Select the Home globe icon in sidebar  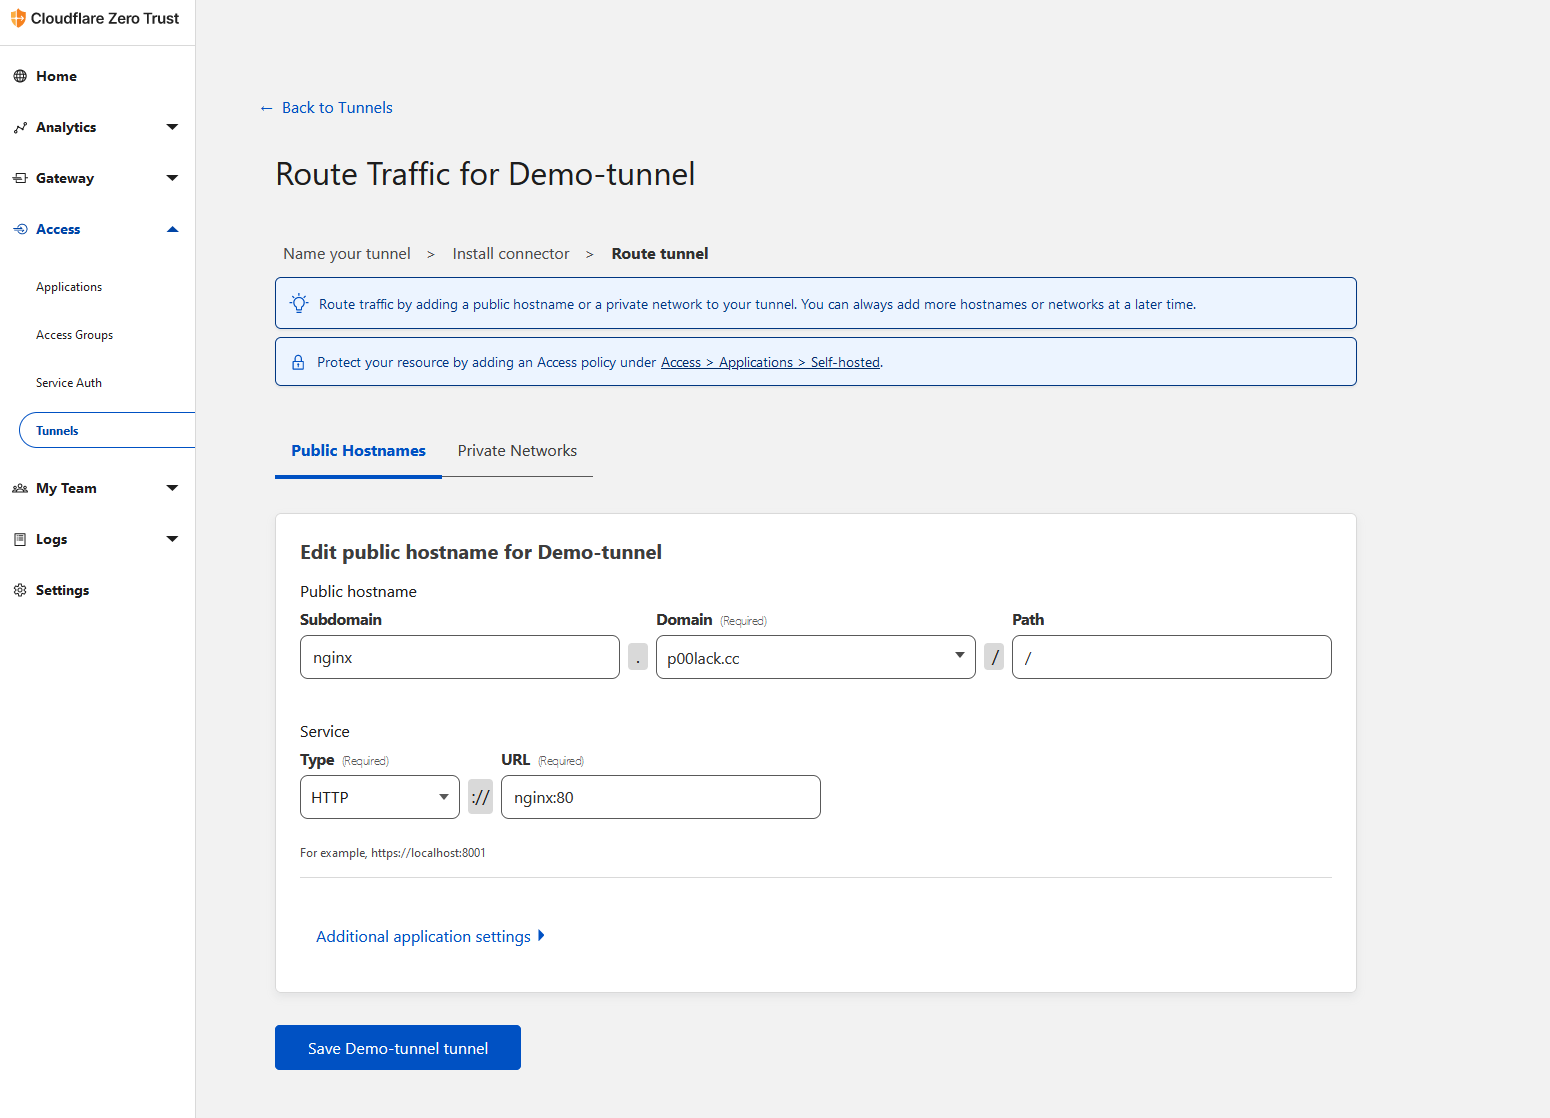[19, 75]
